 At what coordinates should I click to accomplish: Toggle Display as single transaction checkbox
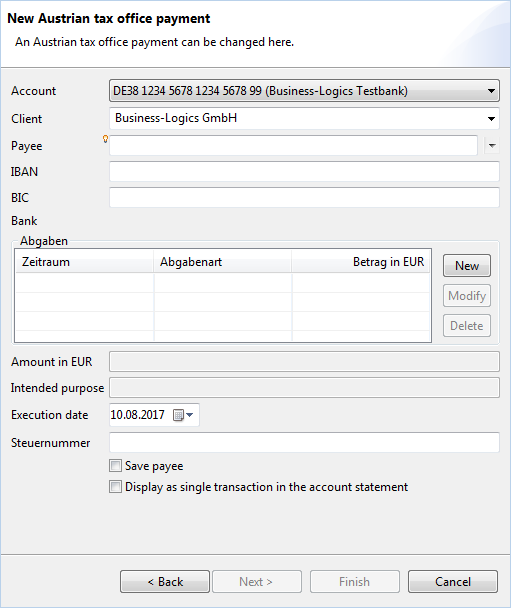coord(115,487)
